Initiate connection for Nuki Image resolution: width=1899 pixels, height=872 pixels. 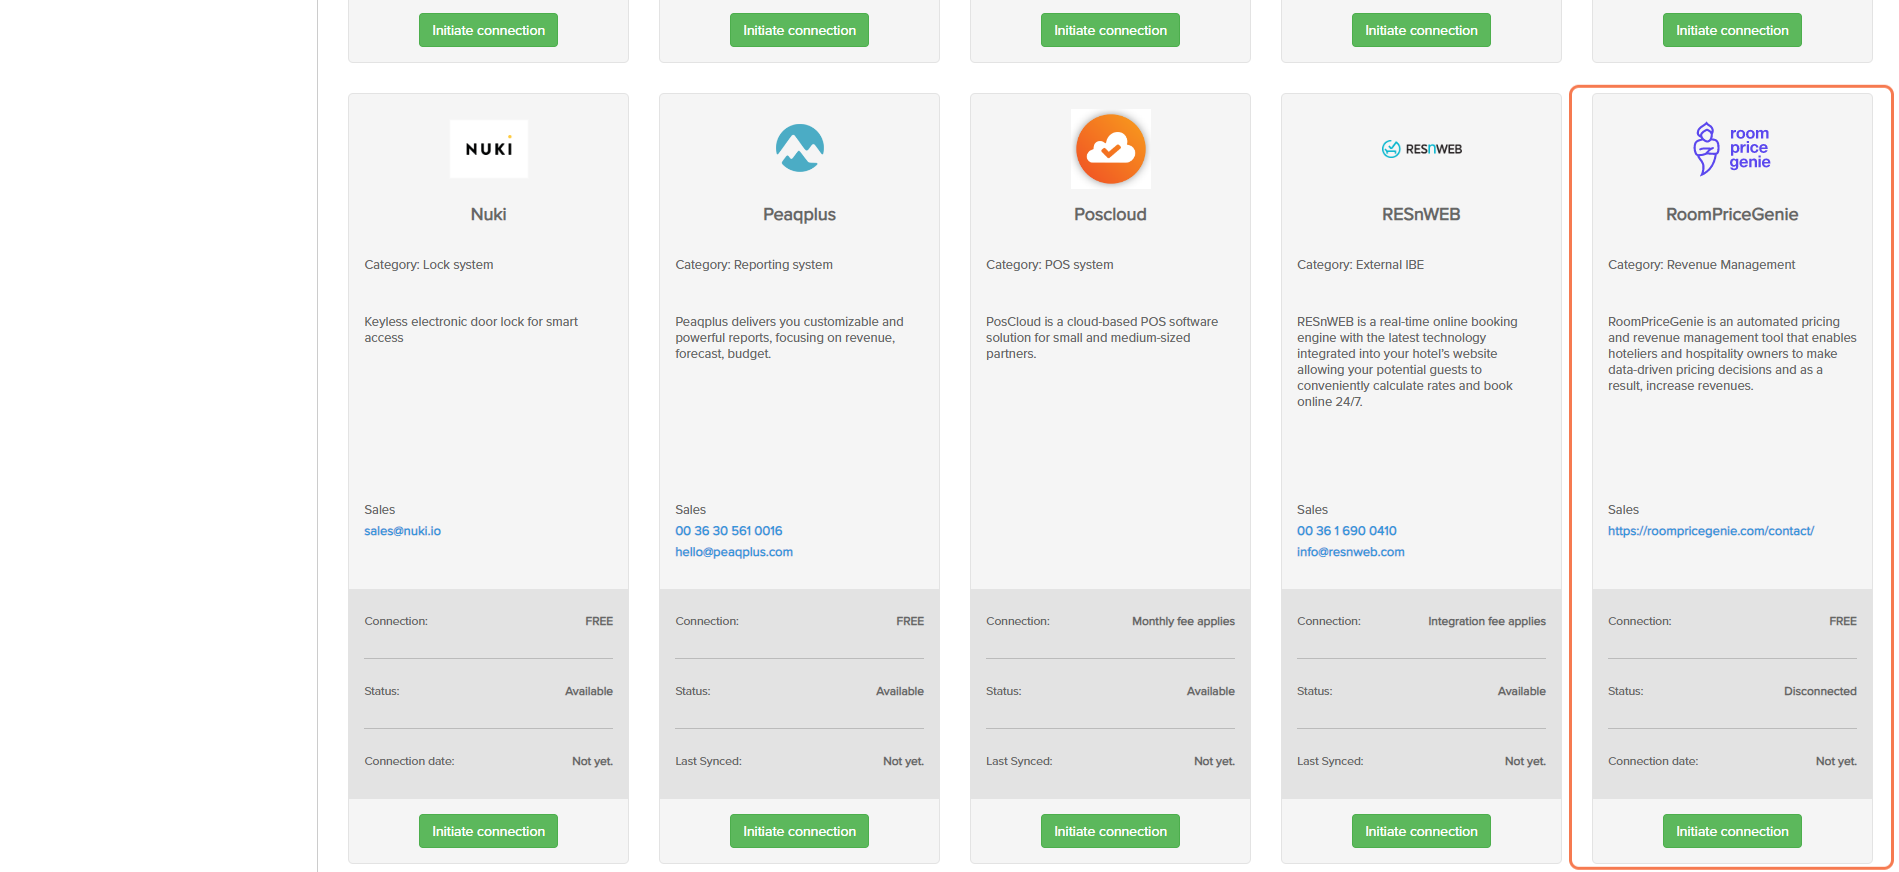coord(488,831)
